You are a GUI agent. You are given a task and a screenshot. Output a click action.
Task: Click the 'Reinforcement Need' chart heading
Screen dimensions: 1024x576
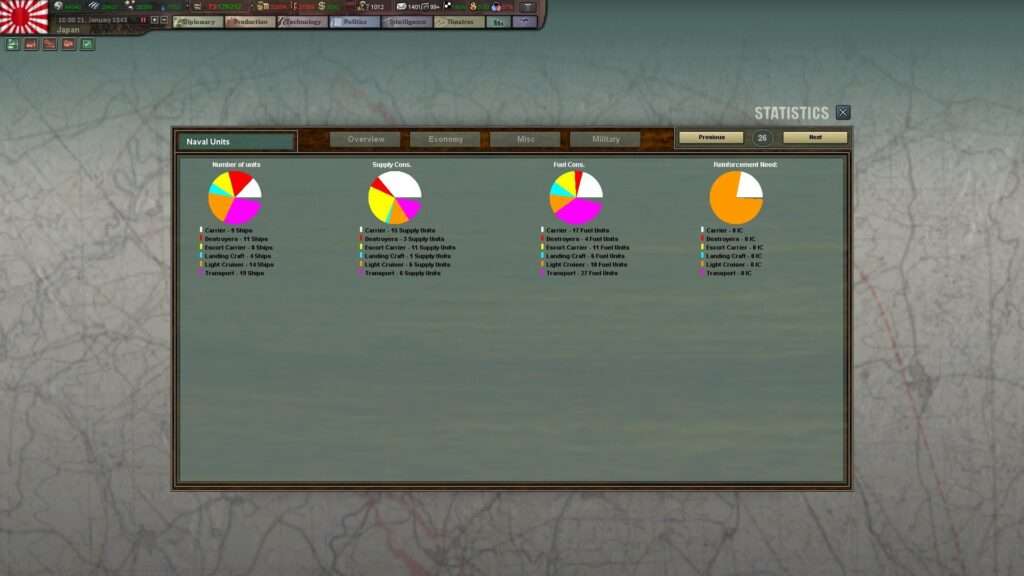(x=745, y=165)
